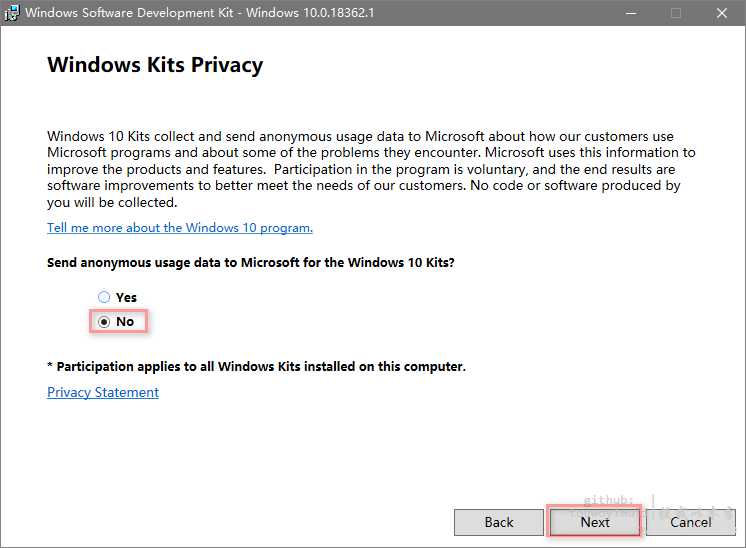
Task: Close the Windows SDK setup window
Action: point(722,13)
